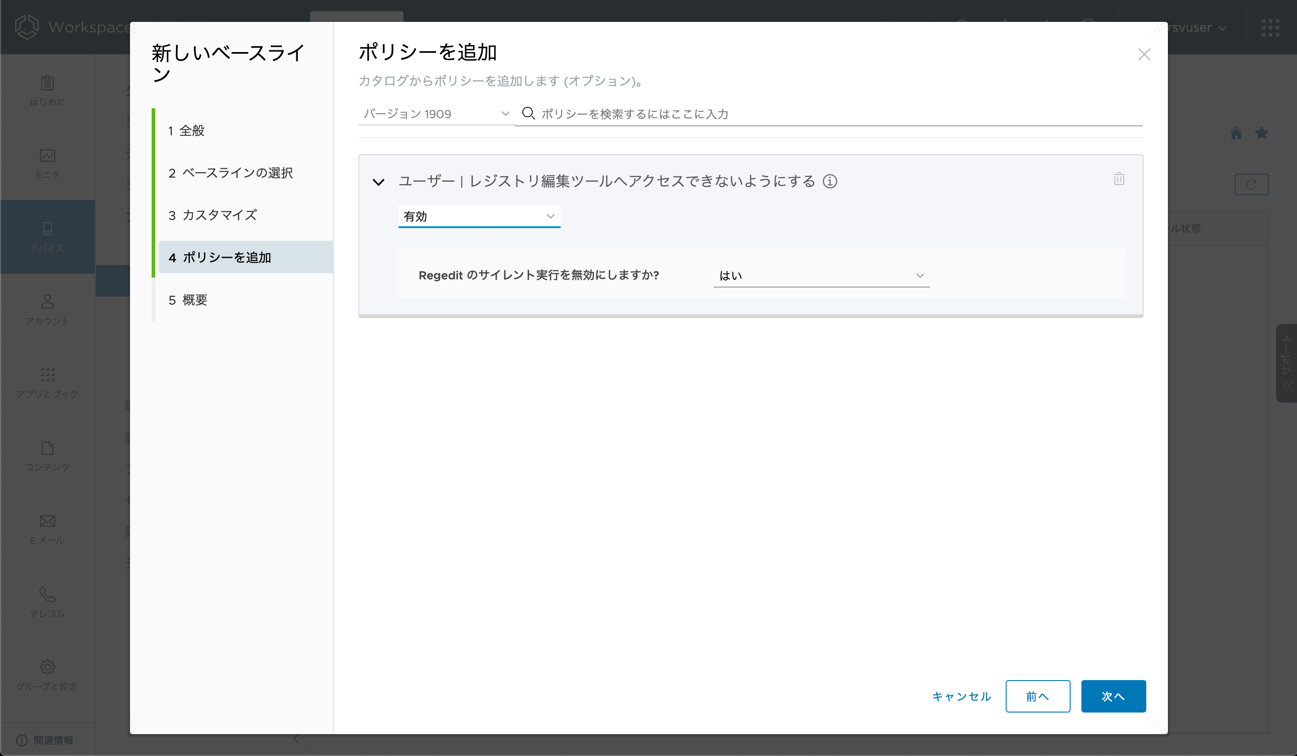The width and height of the screenshot is (1297, 756).
Task: Open グループと設定 in the sidebar
Action: tap(47, 675)
